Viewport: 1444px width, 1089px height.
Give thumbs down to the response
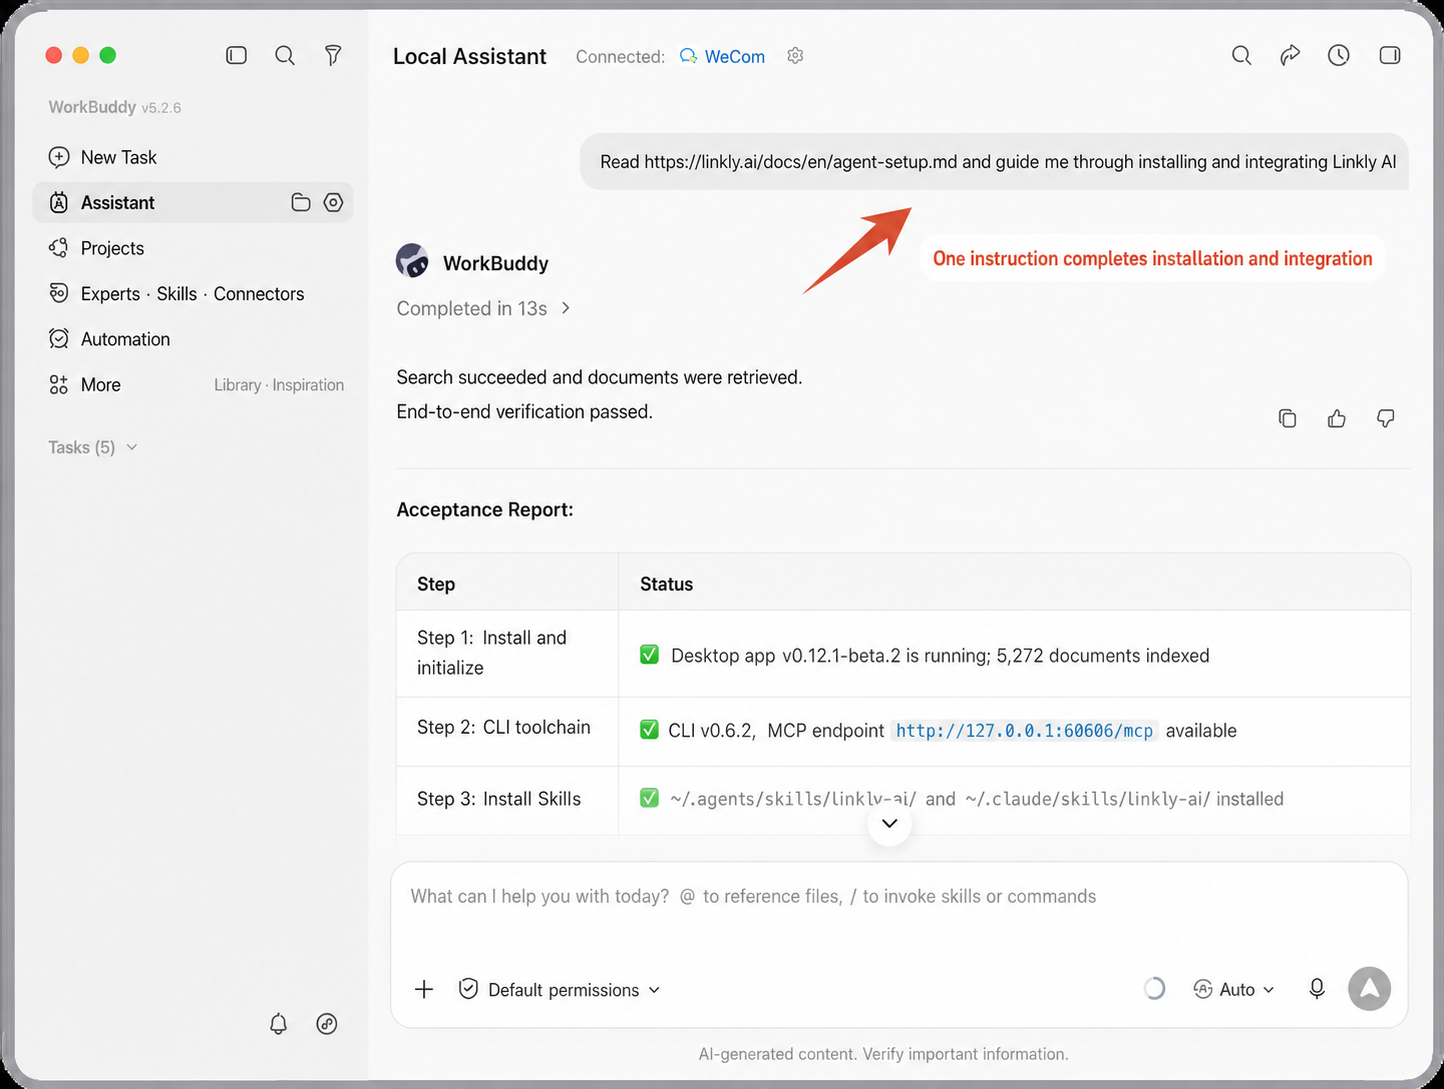click(x=1385, y=419)
